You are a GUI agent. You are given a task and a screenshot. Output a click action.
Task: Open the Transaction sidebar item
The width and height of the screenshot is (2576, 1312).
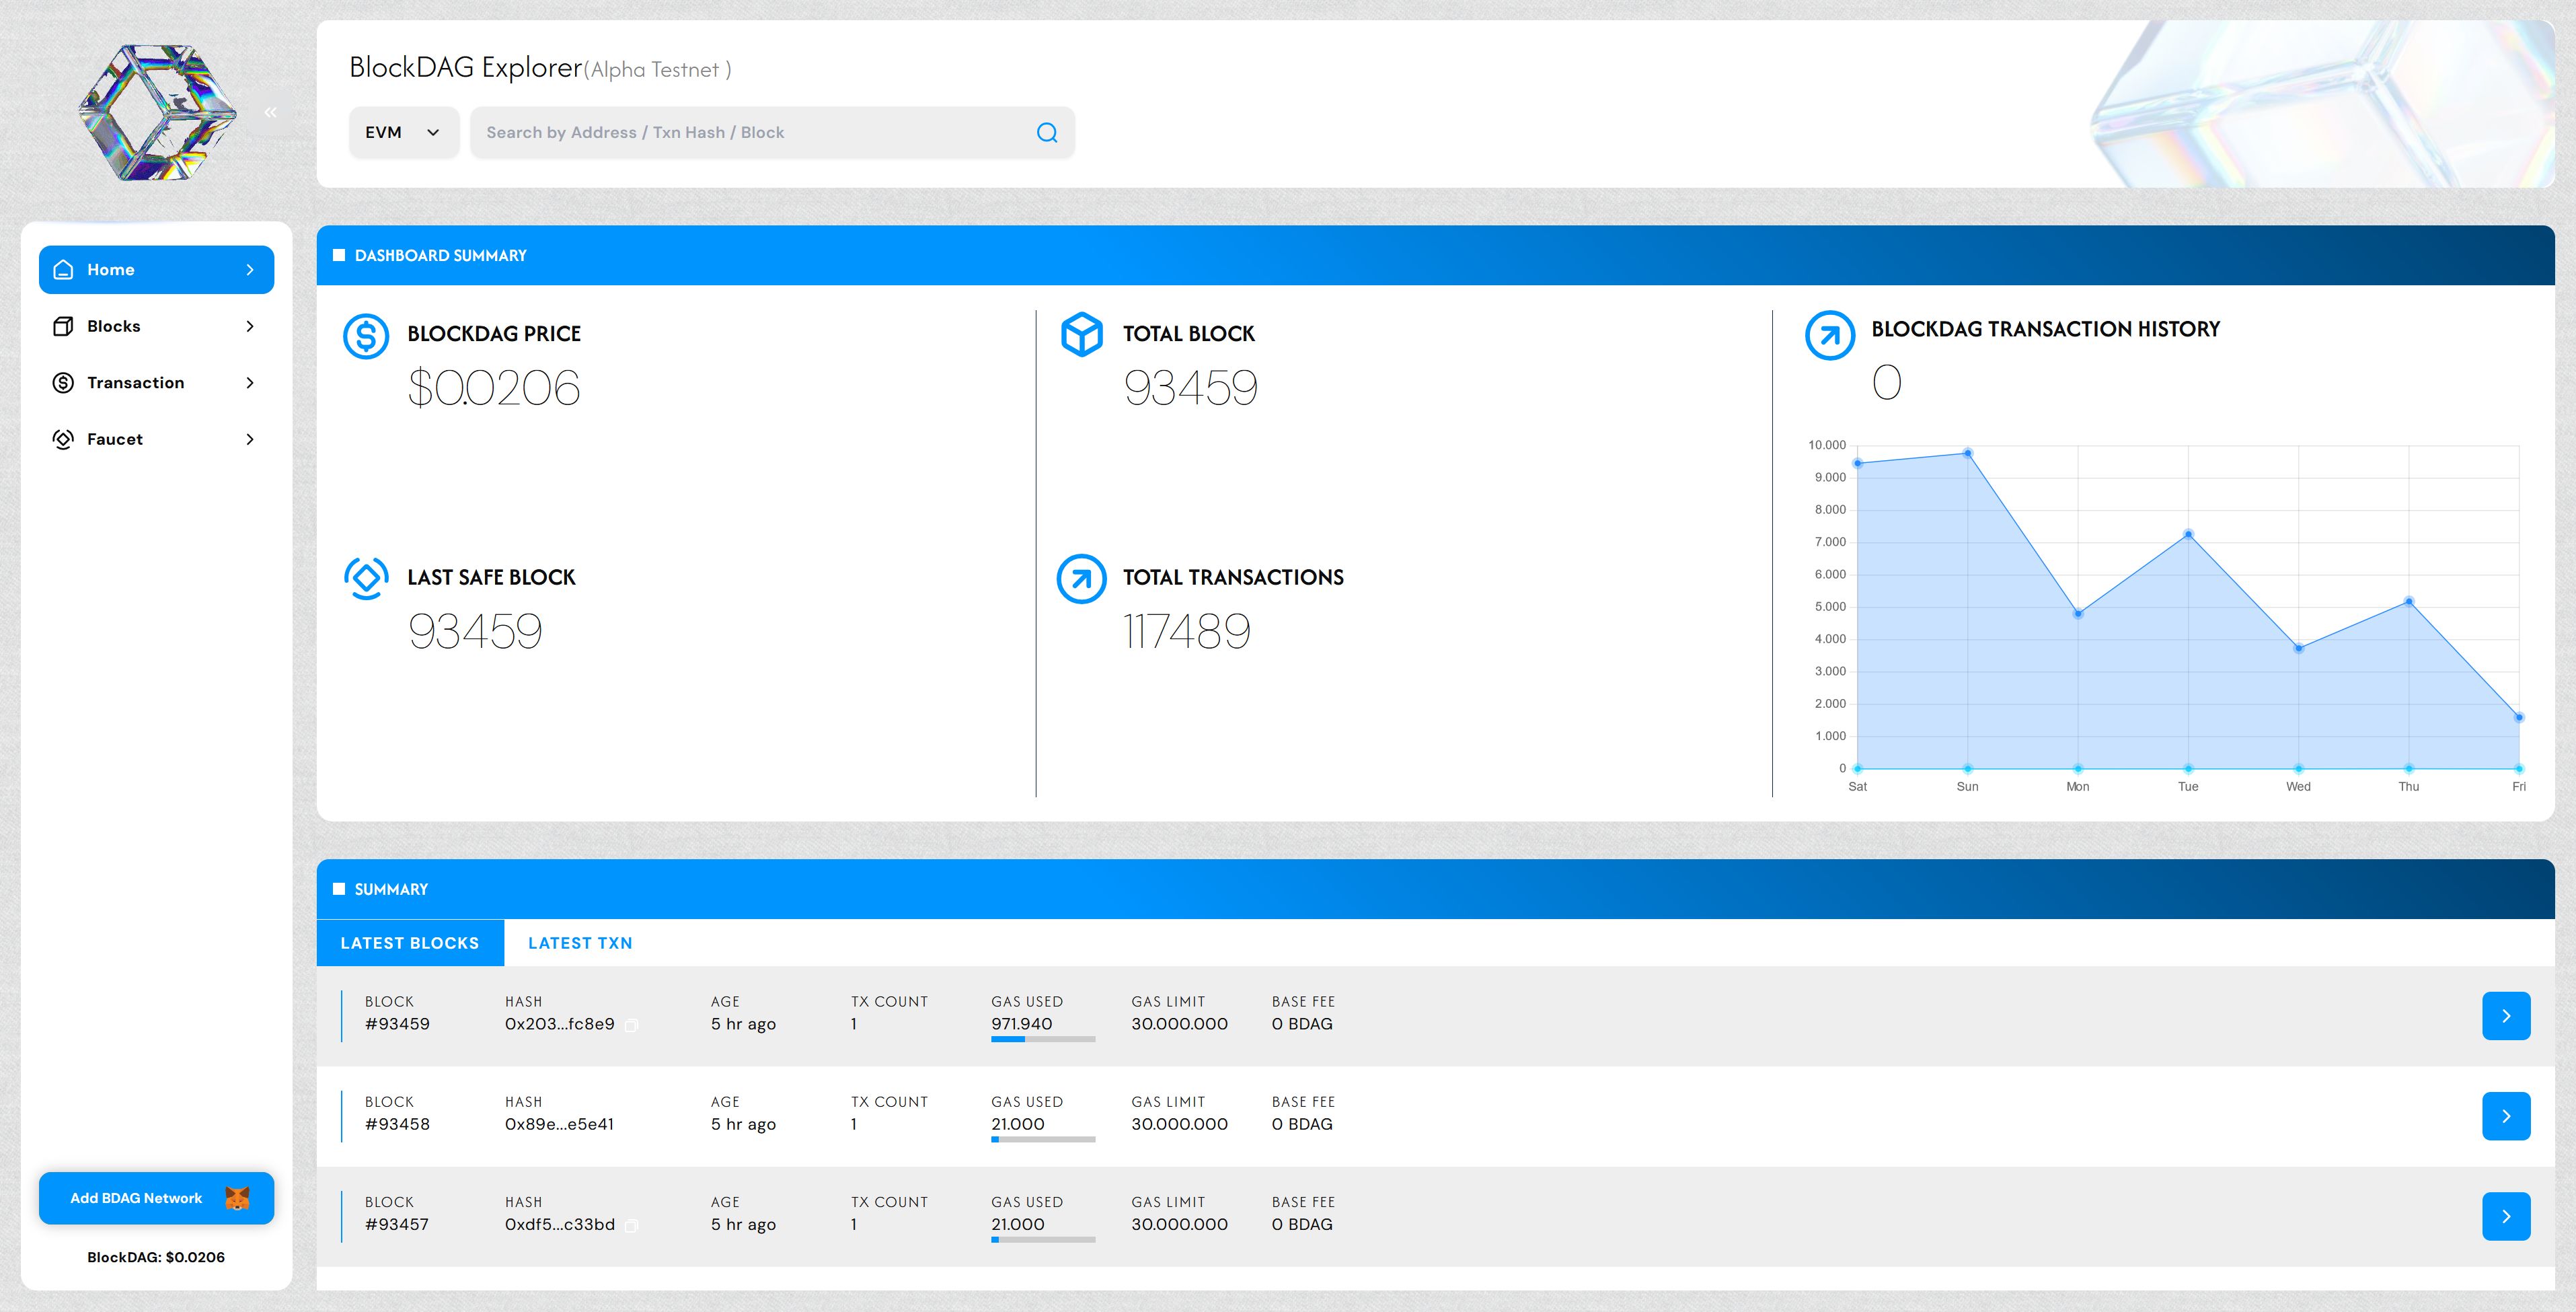(156, 383)
